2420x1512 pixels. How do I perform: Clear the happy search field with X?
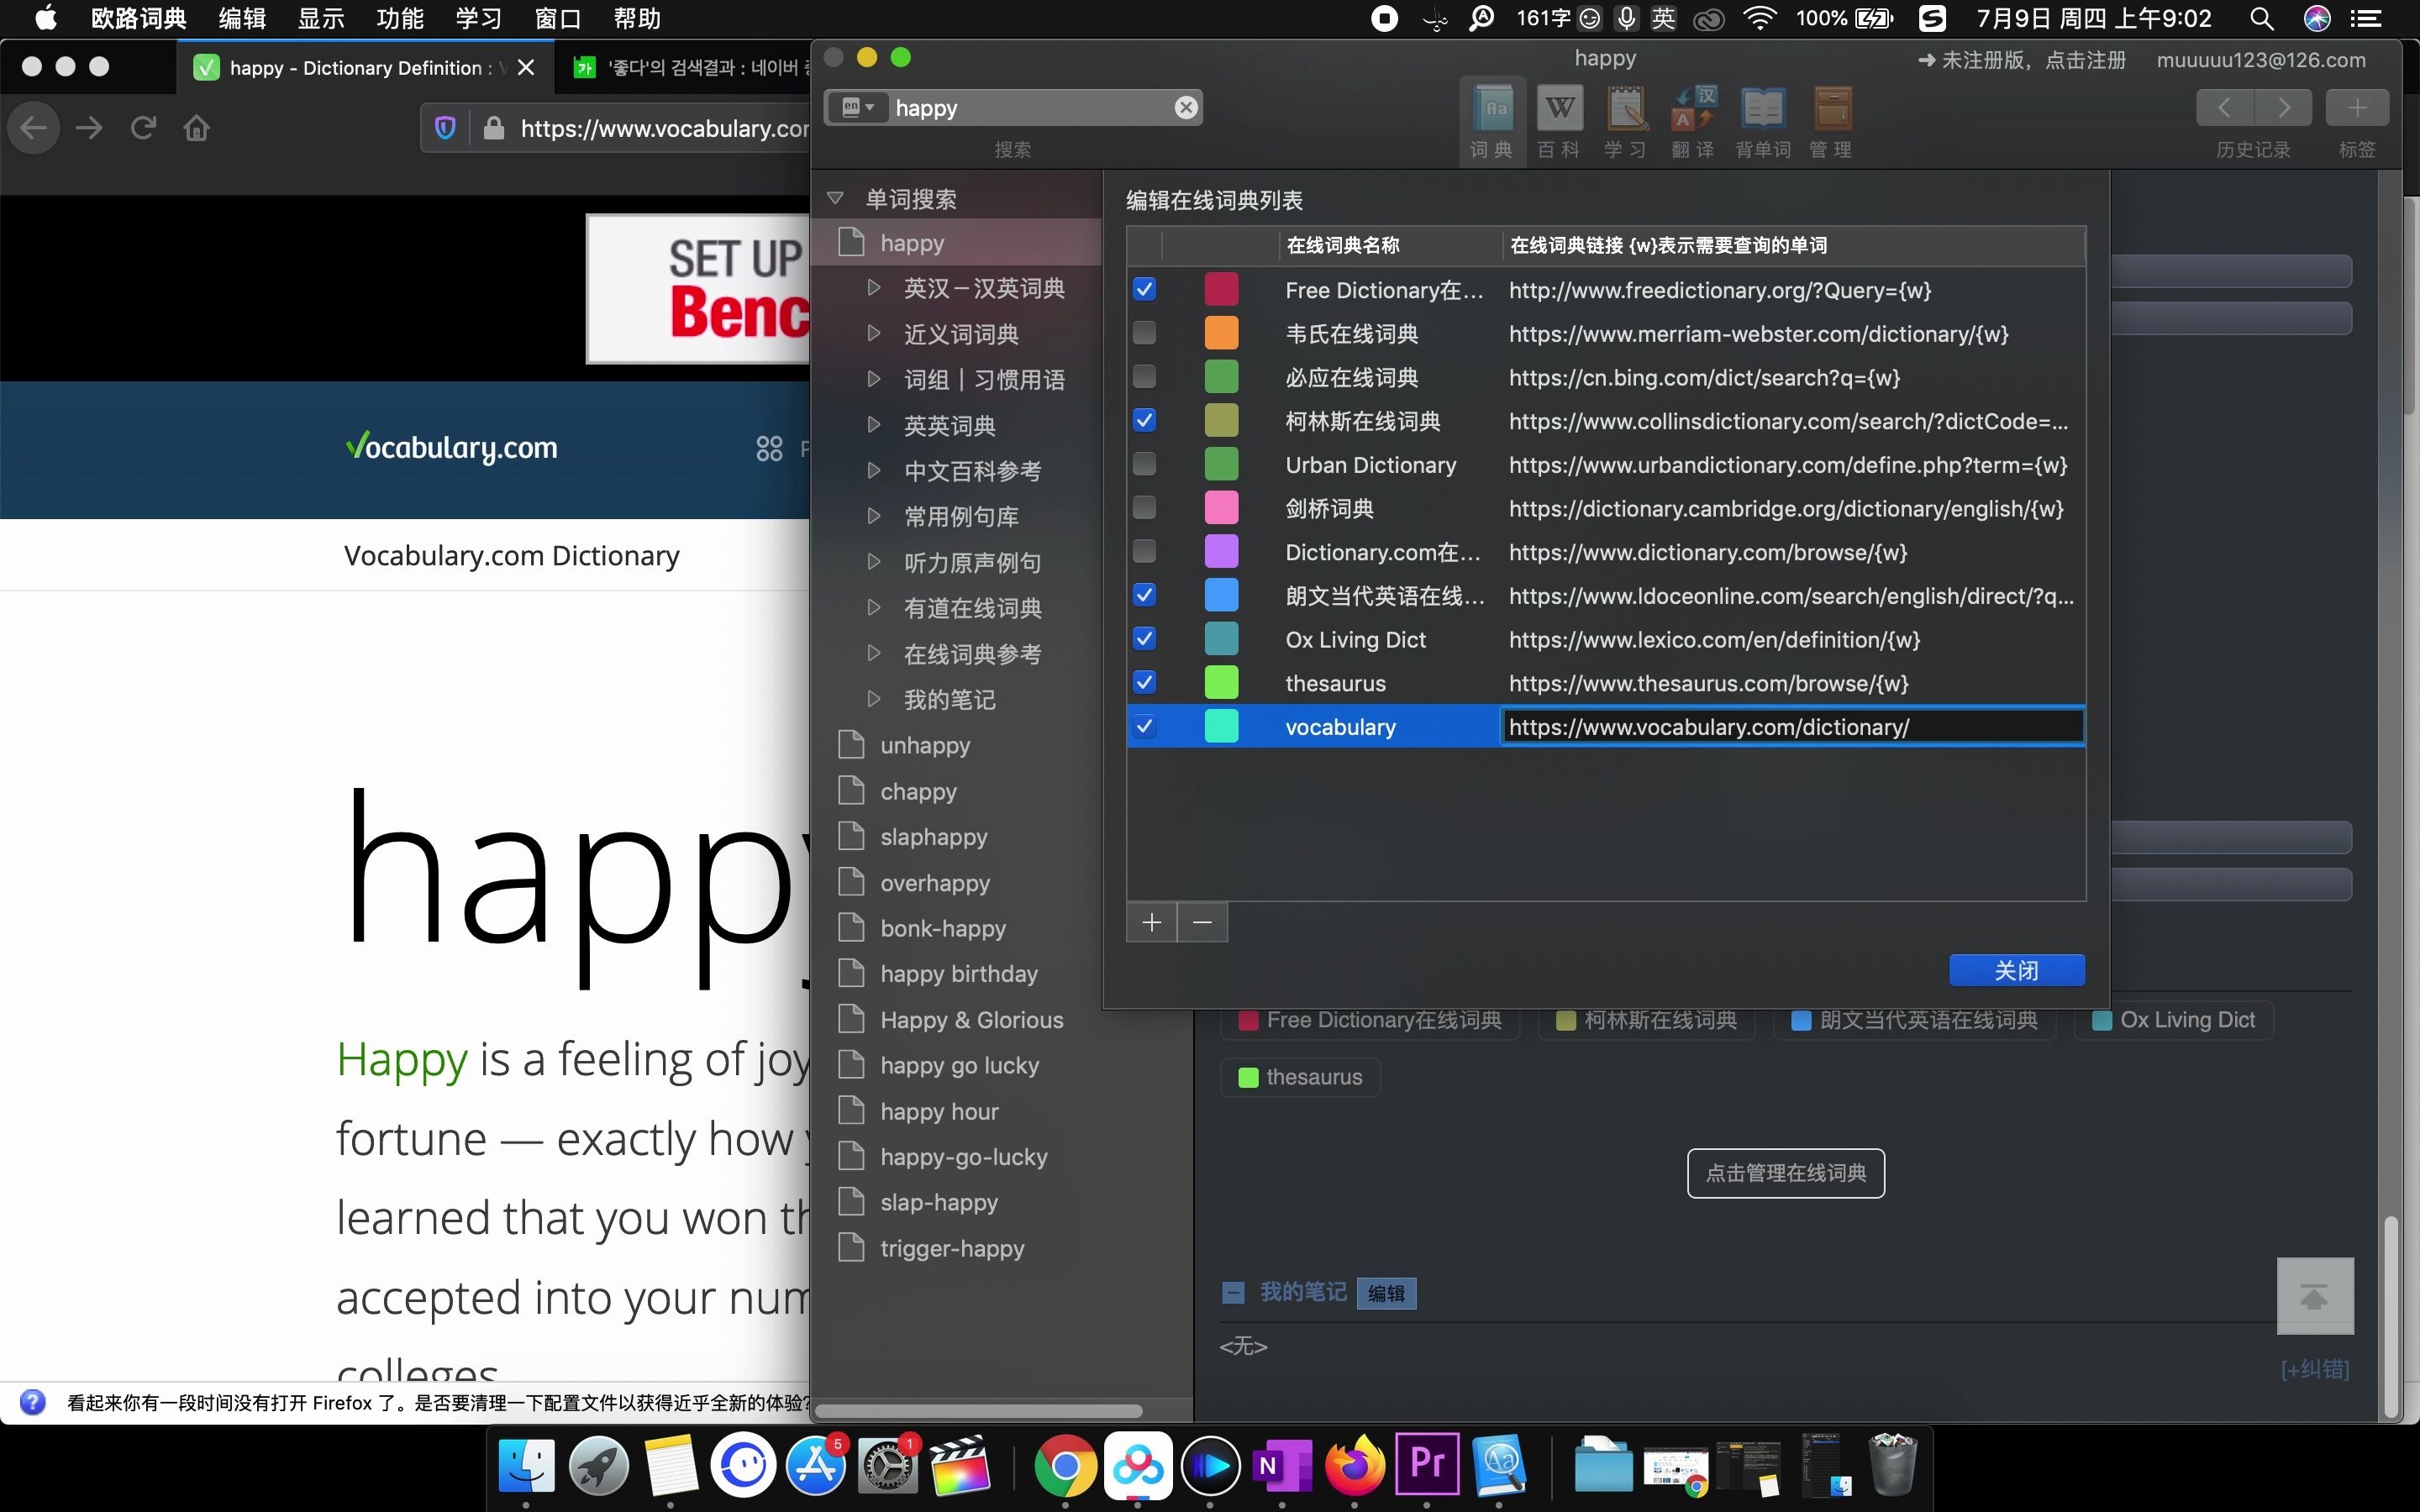coord(1186,108)
